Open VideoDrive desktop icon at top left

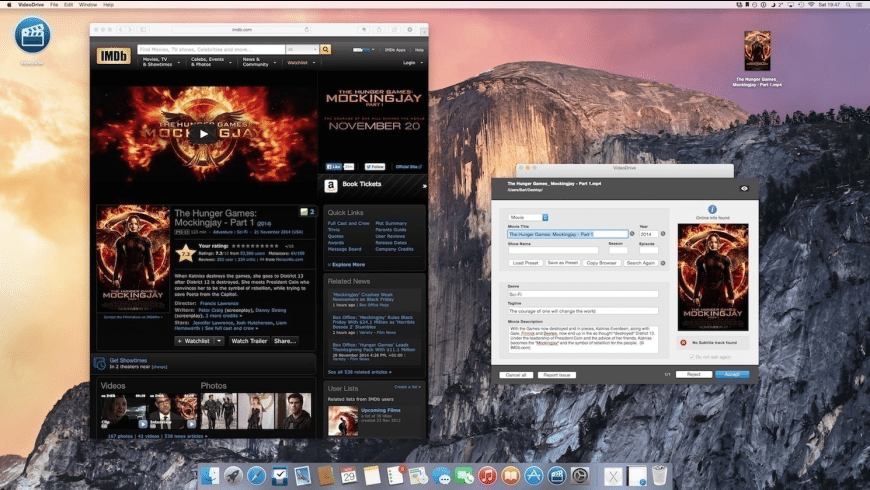pos(32,35)
